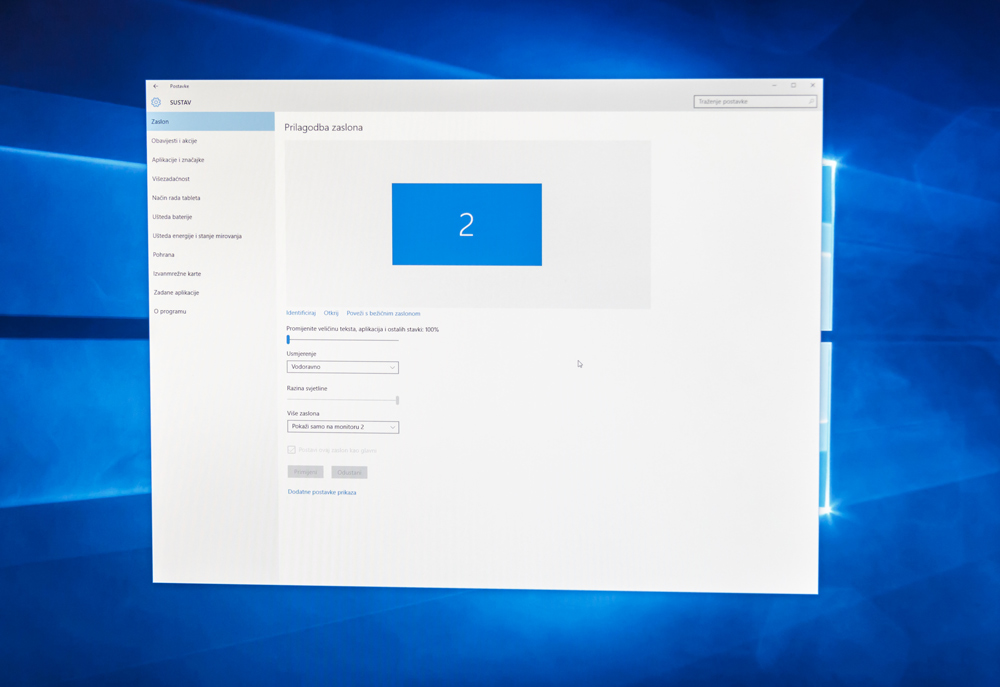
Task: Minimize the Postavke window
Action: tap(774, 86)
